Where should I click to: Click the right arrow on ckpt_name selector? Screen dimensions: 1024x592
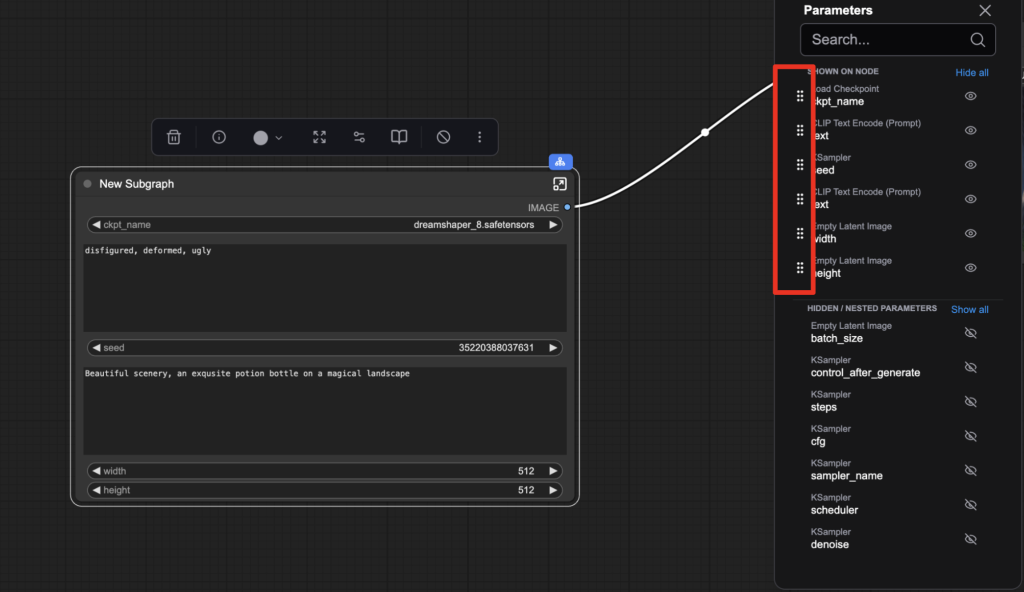pos(553,225)
